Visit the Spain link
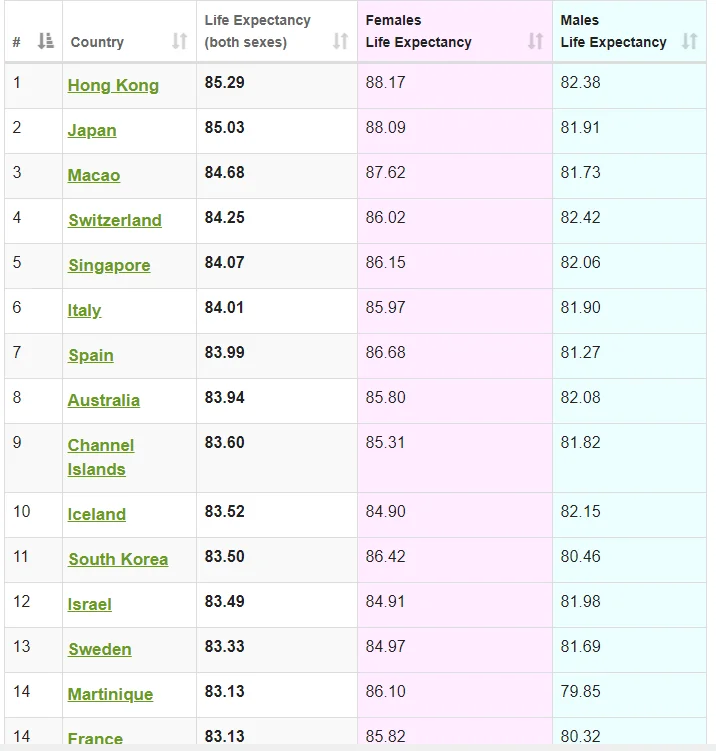This screenshot has width=716, height=751. coord(91,355)
